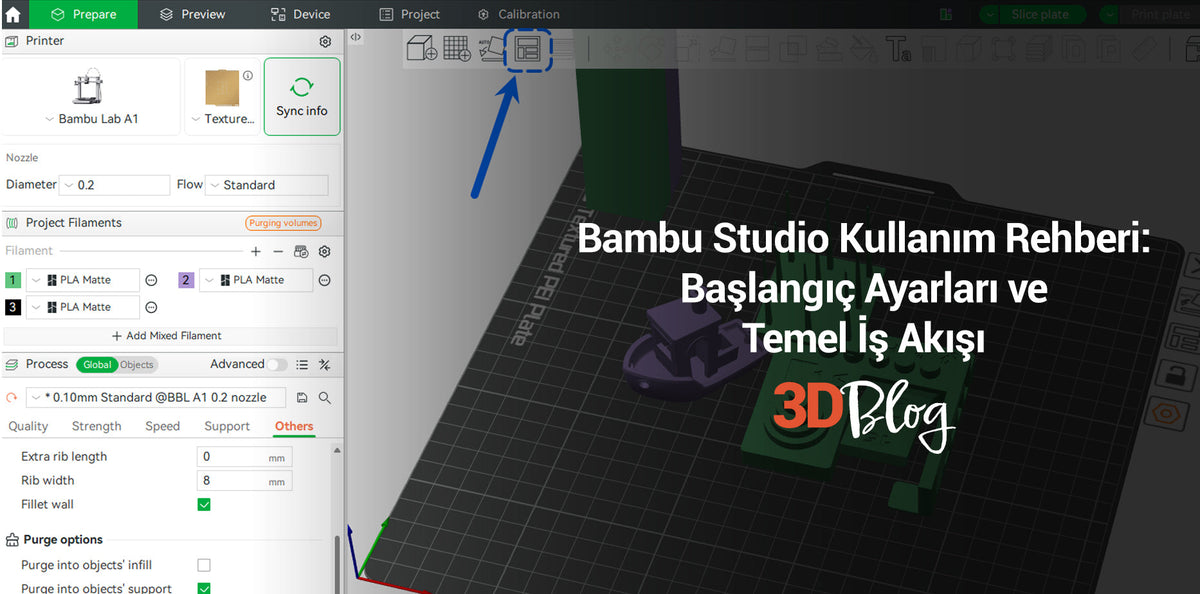Viewport: 1200px width, 594px height.
Task: Open nozzle Diameter 0.2 dropdown
Action: (x=115, y=185)
